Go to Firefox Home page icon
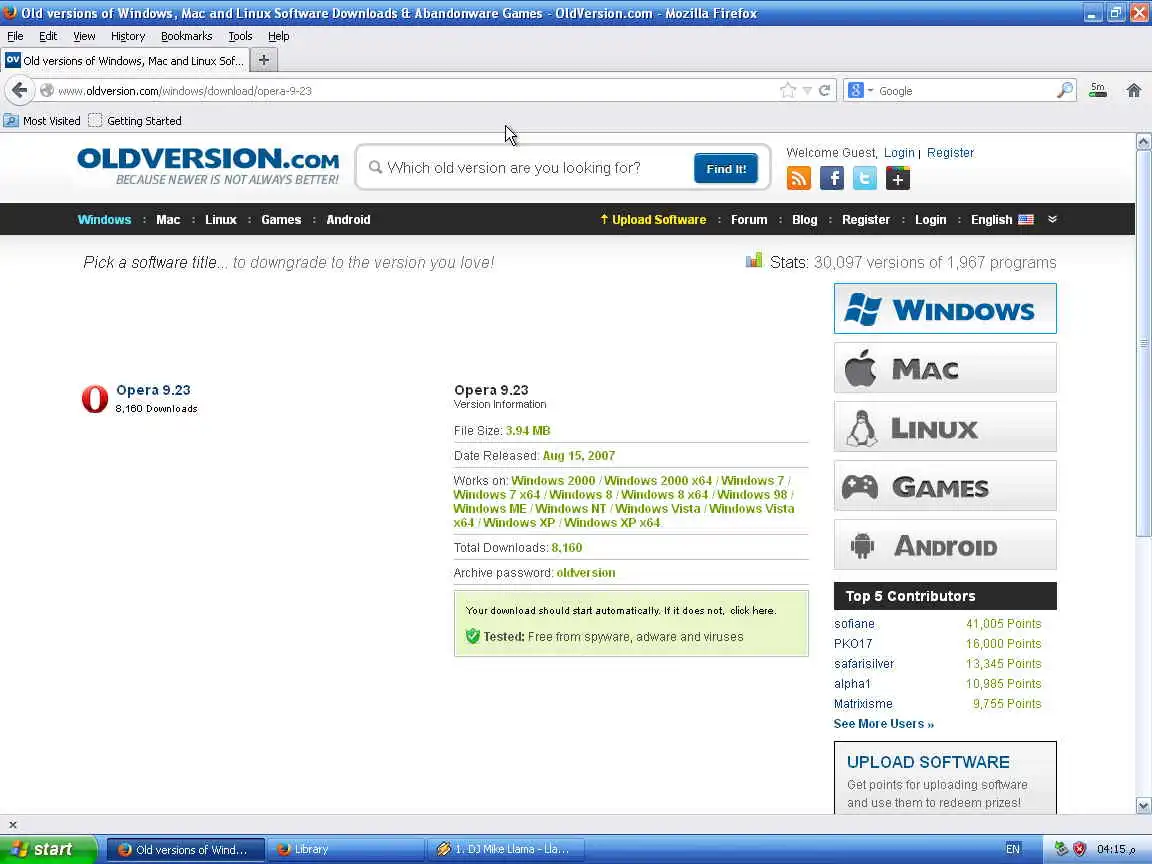Screen dimensions: 1152x864 coord(1134,90)
